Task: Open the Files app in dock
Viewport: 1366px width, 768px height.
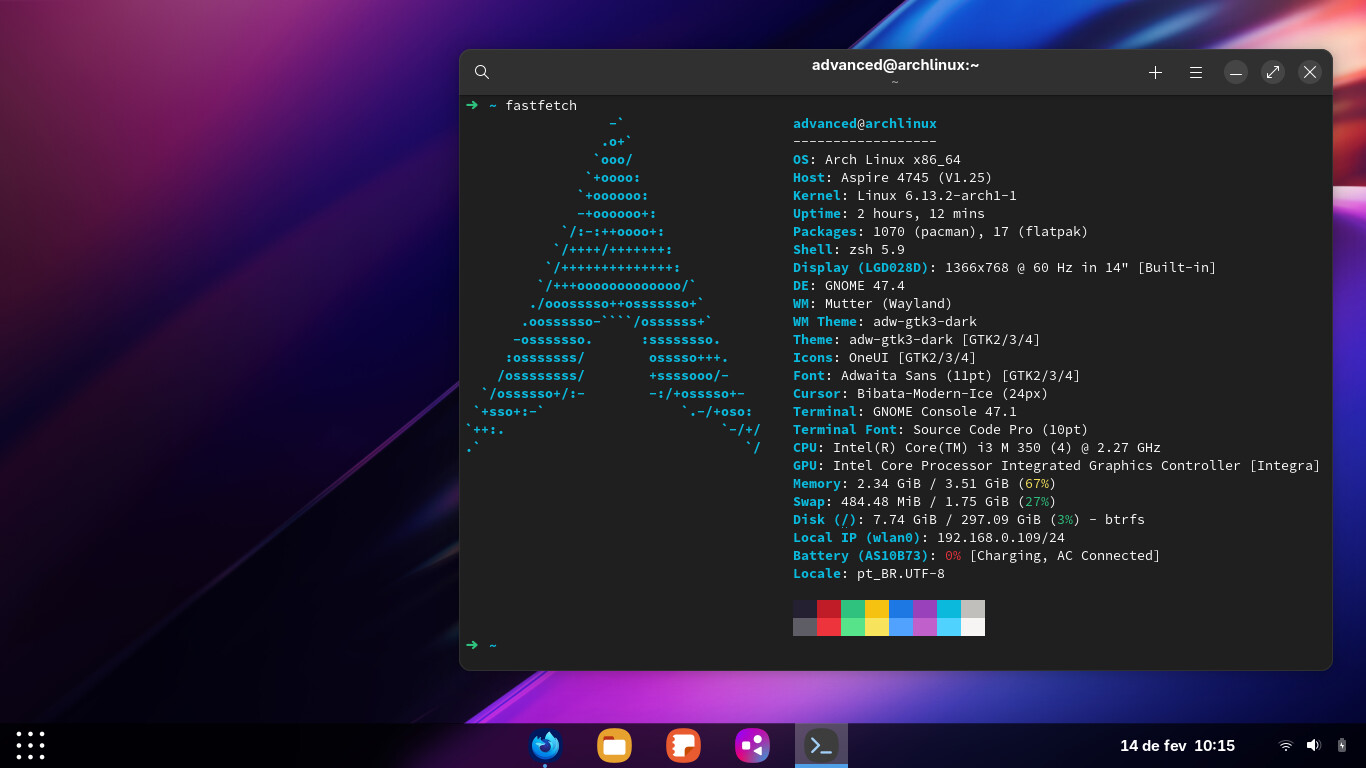Action: coord(614,745)
